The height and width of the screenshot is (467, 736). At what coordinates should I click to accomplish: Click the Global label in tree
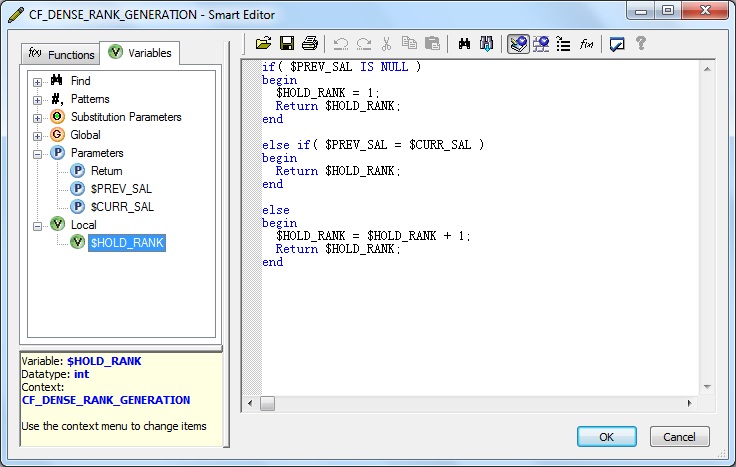click(x=85, y=135)
